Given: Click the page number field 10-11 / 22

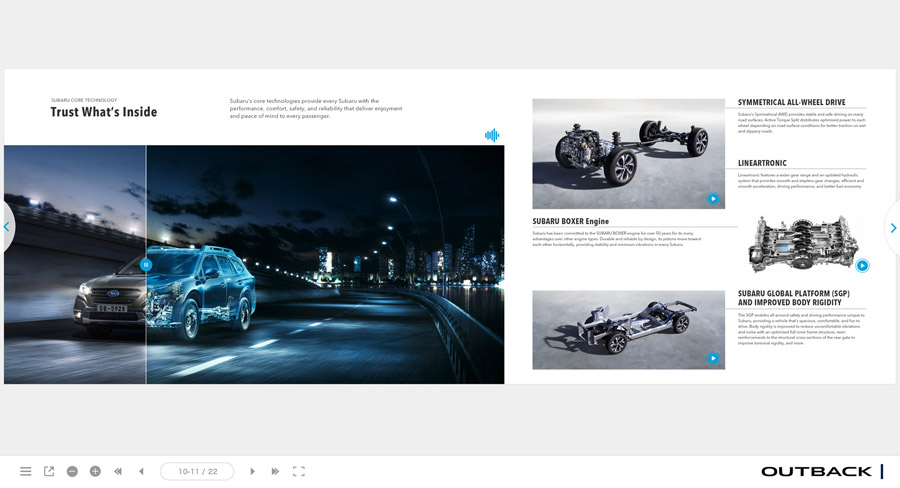Looking at the screenshot, I should click(x=197, y=471).
